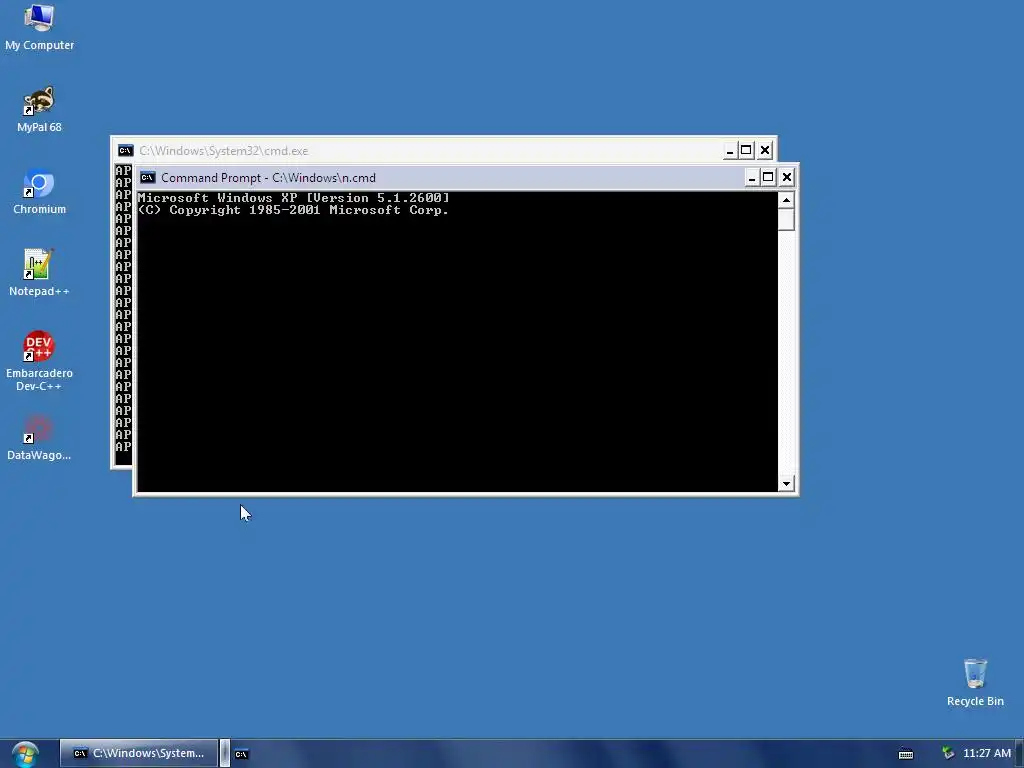Click the taskbar toolbar grip handle
This screenshot has height=768, width=1024.
pos(225,753)
